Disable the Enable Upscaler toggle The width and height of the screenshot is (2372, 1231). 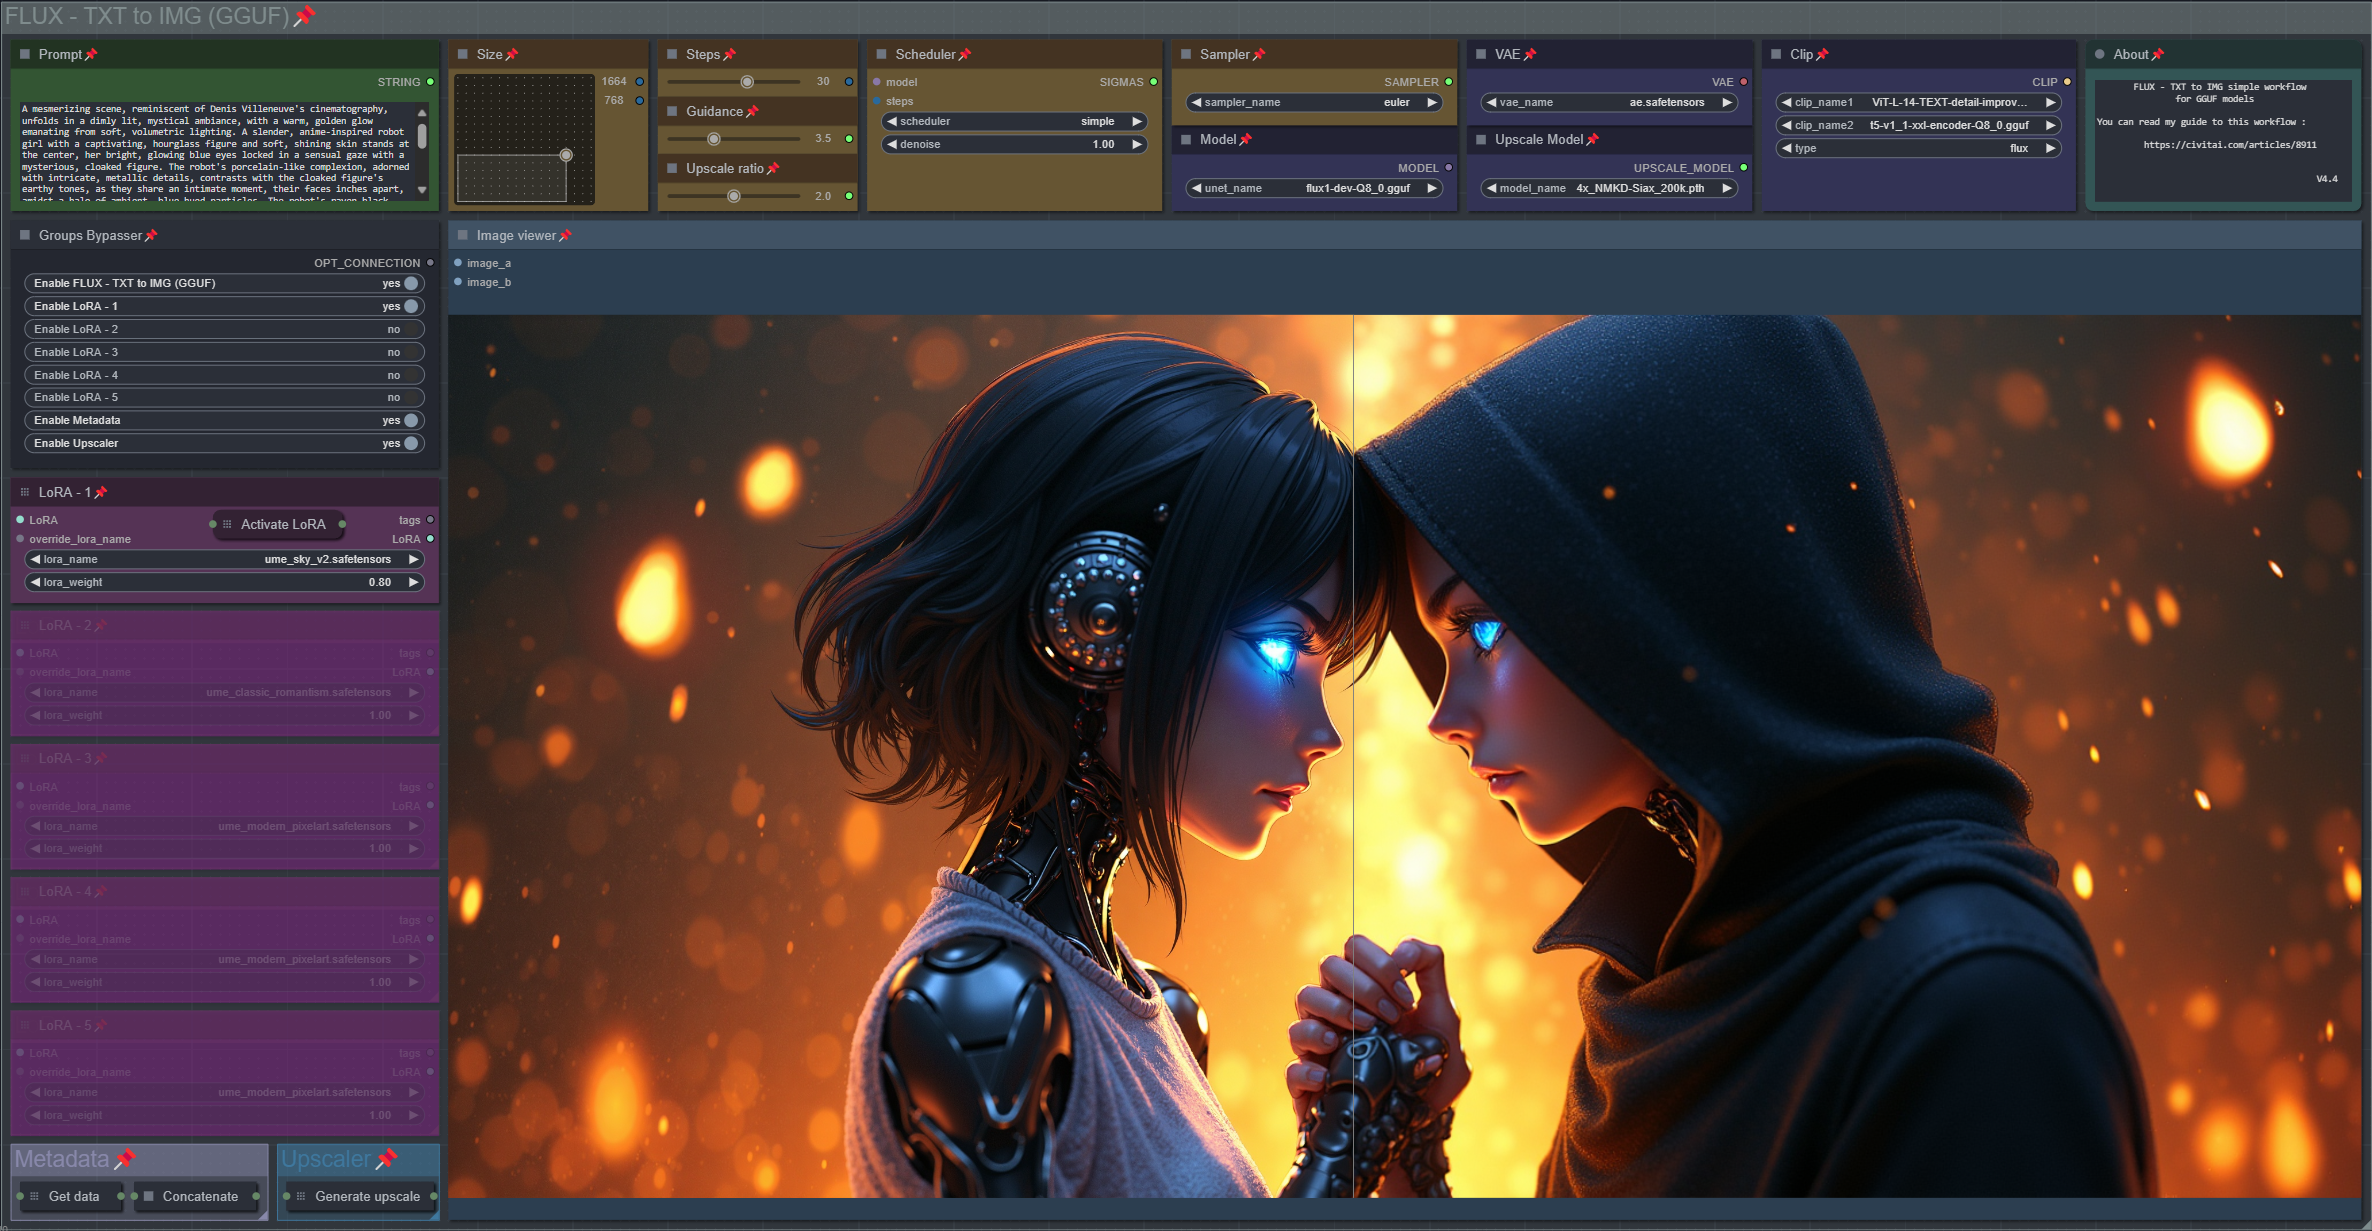pos(410,443)
